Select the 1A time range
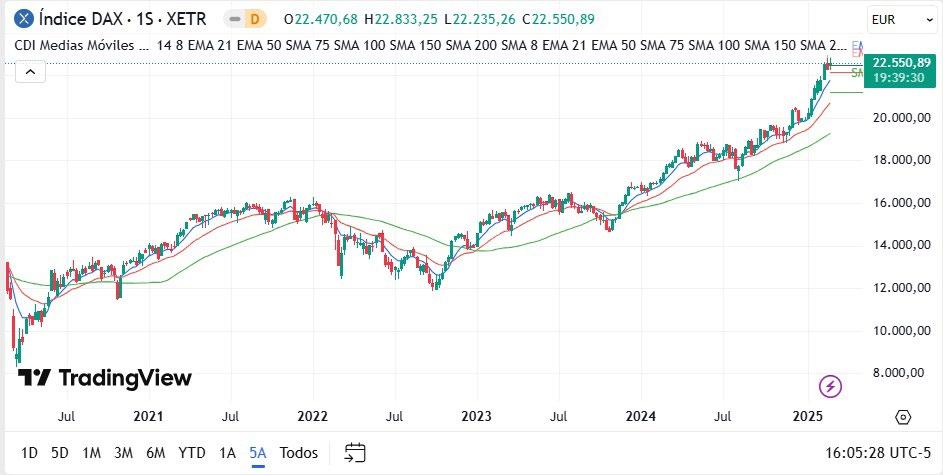 tap(227, 453)
